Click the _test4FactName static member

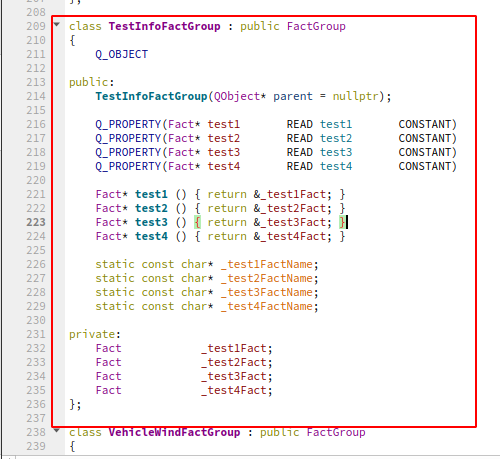point(267,306)
